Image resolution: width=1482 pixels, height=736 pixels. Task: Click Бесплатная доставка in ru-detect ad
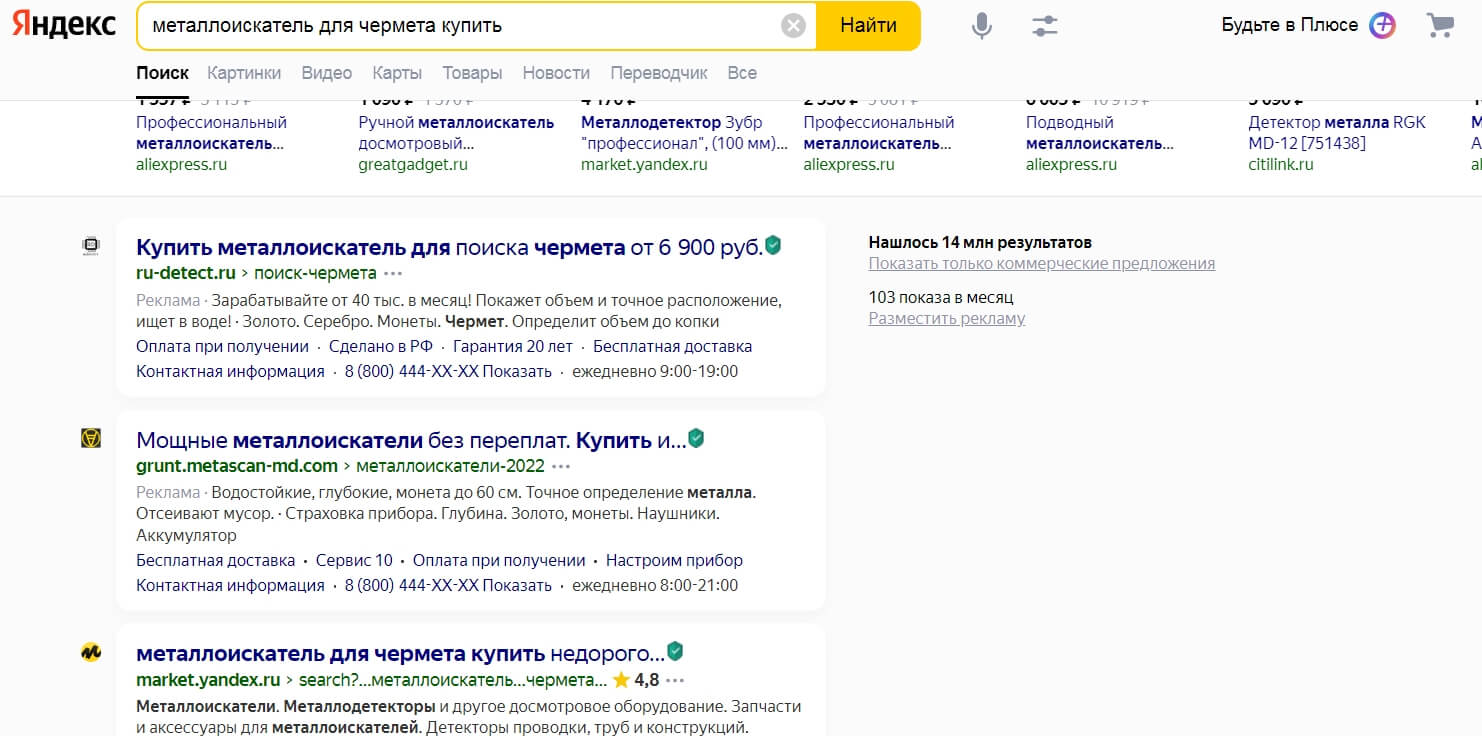click(x=672, y=347)
